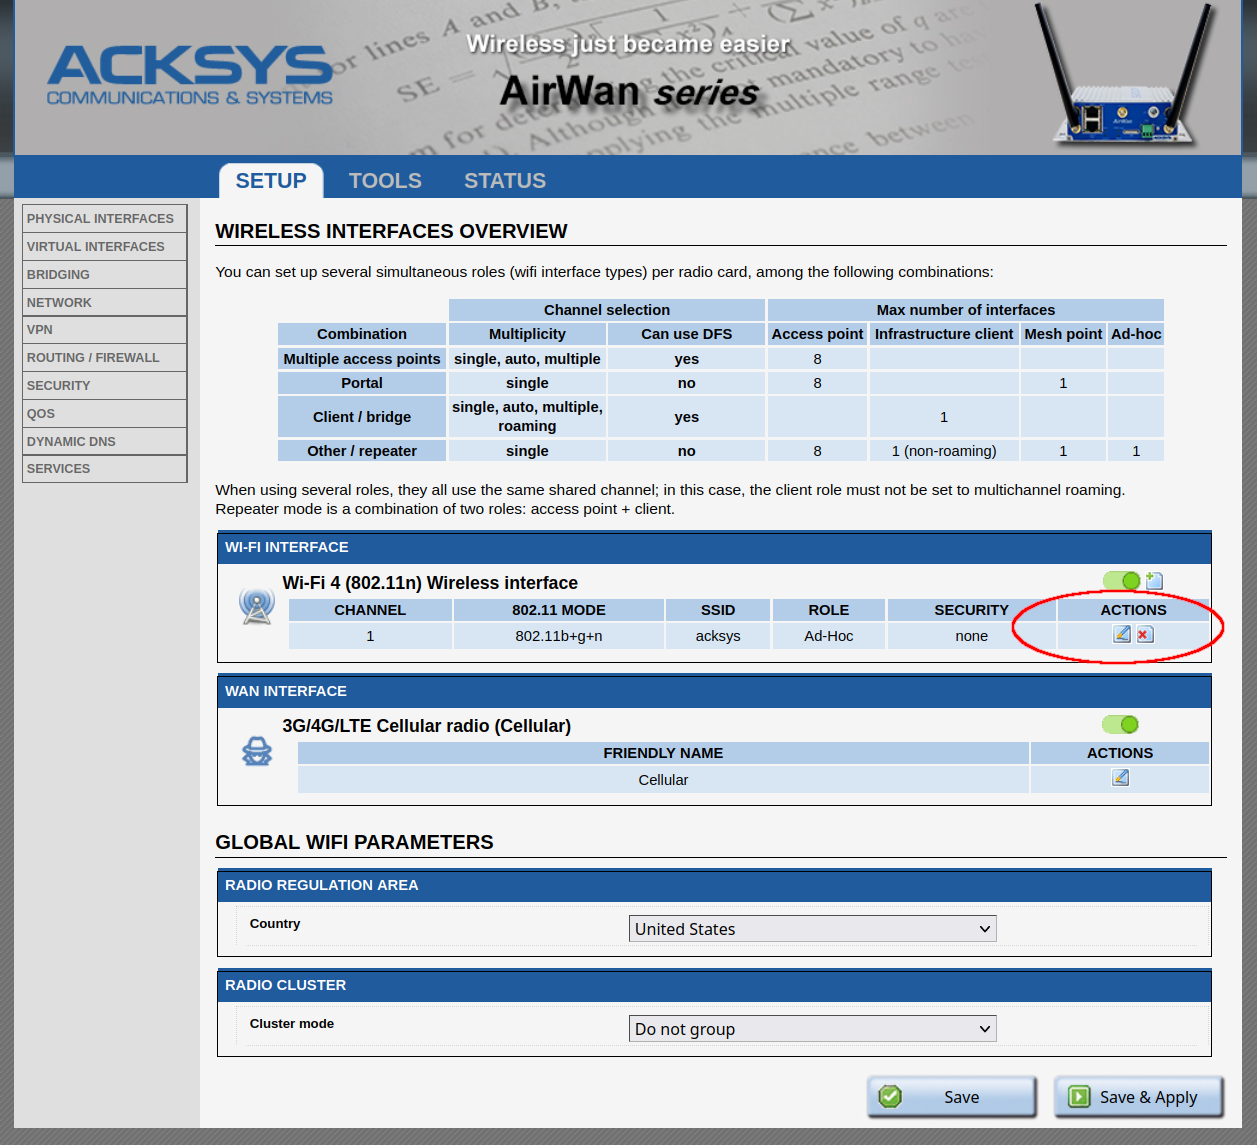Click the cellular radio modem icon
The width and height of the screenshot is (1257, 1145).
click(x=257, y=751)
